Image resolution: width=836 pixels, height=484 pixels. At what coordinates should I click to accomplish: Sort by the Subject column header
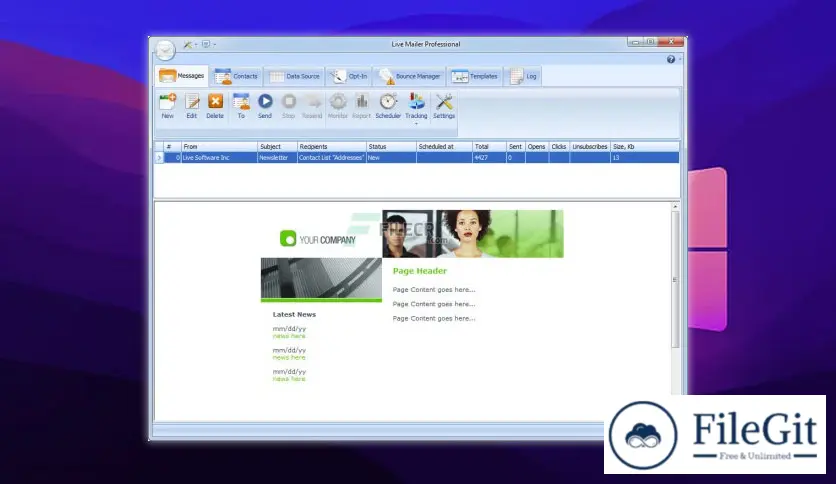[277, 147]
